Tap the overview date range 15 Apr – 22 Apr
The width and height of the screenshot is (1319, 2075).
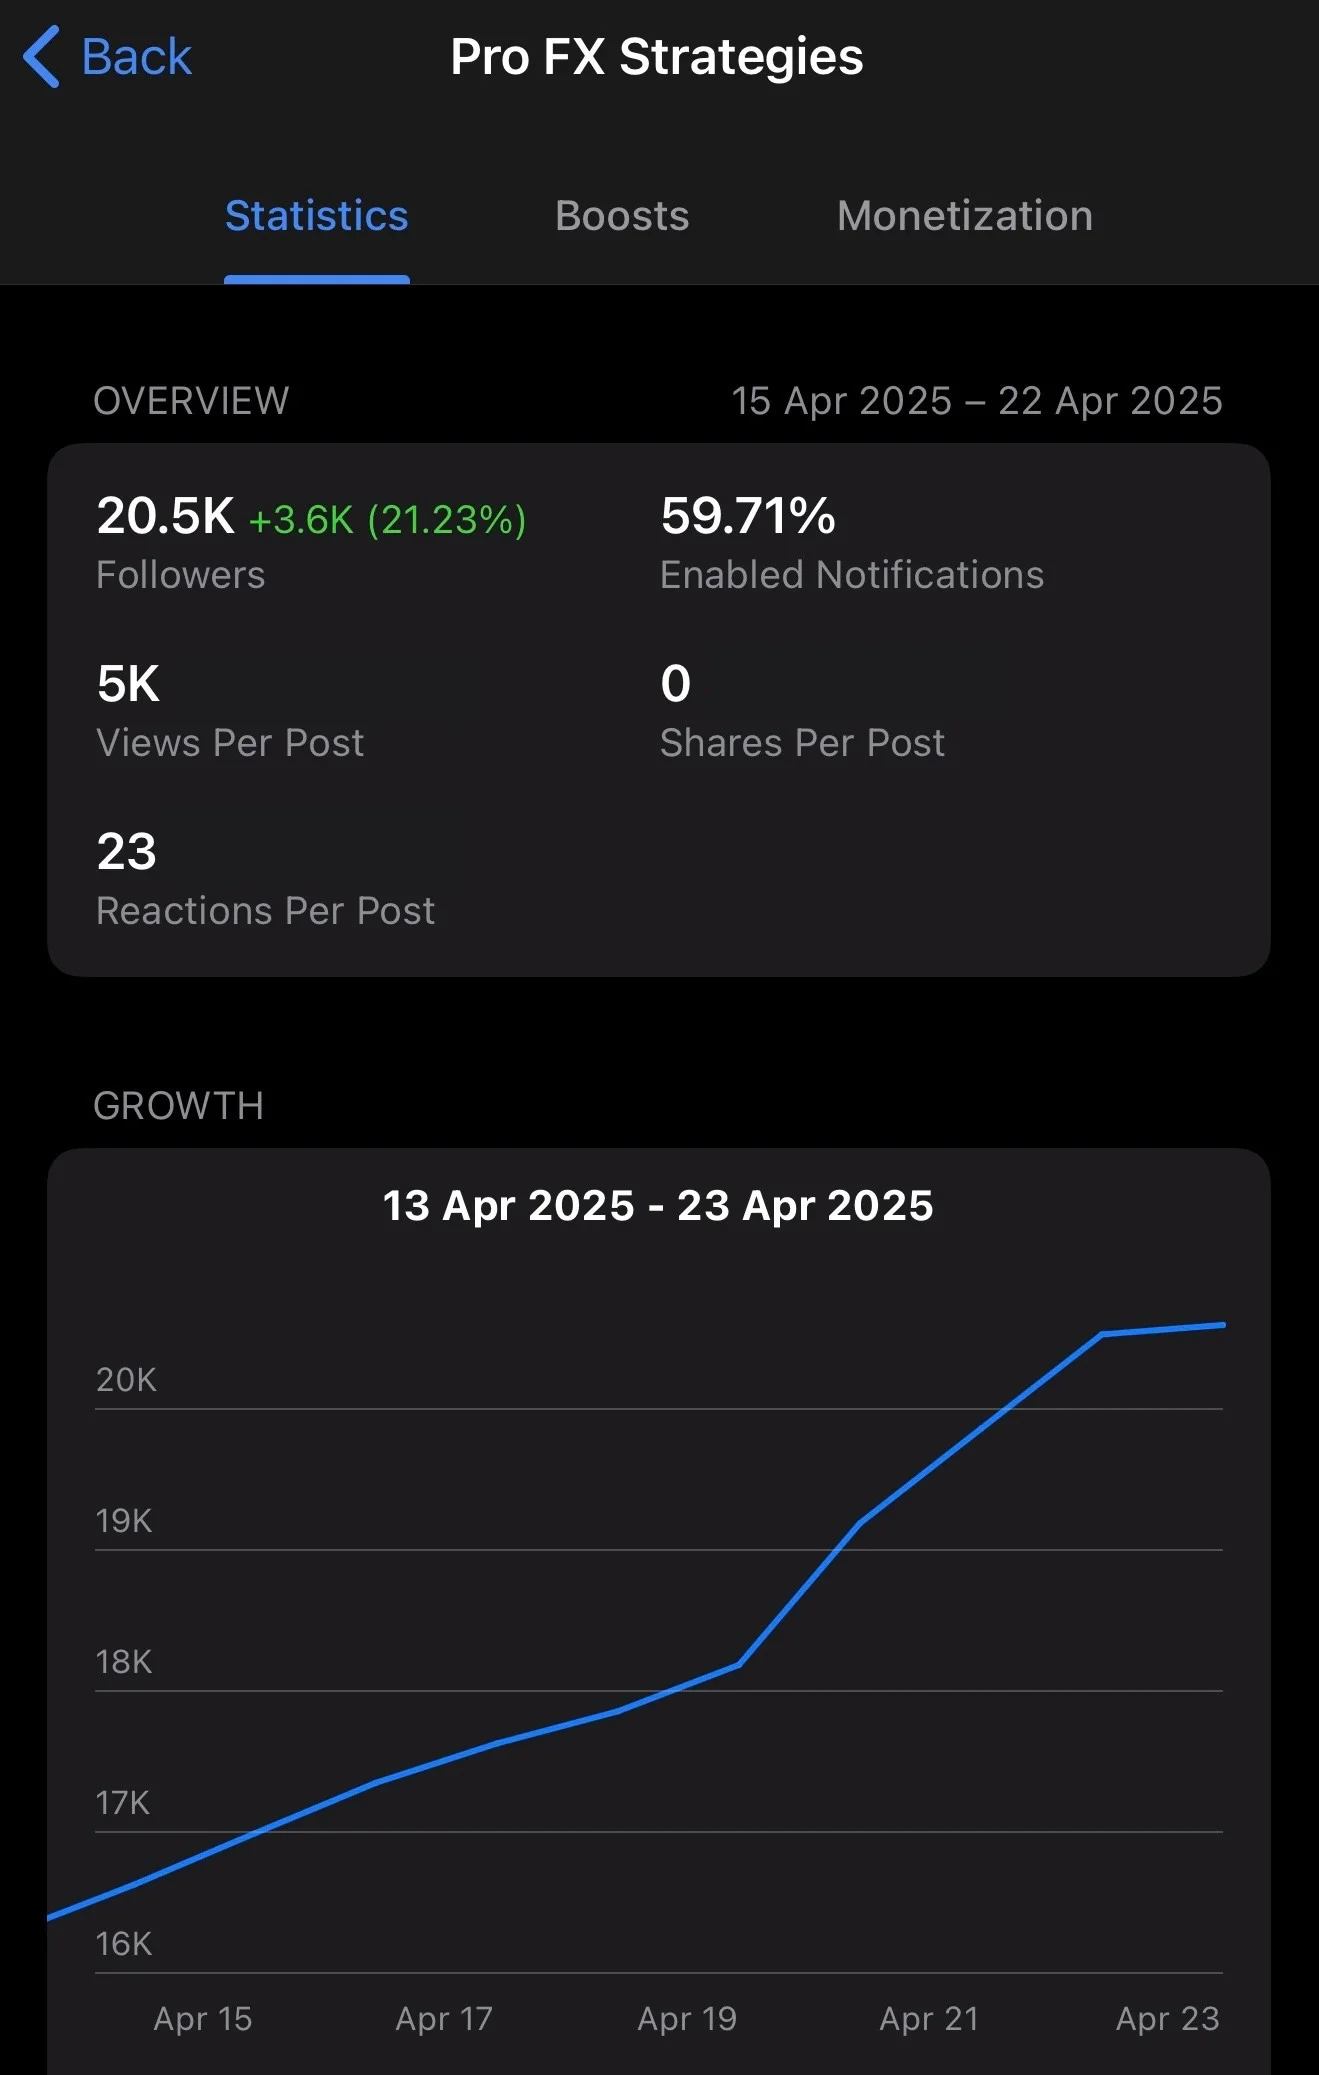coord(977,401)
